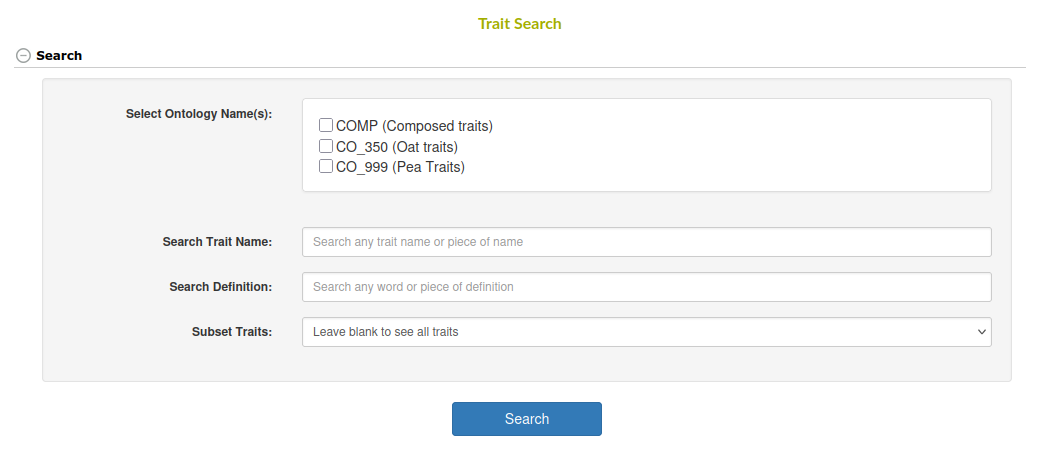Click the Trait Search page title
The width and height of the screenshot is (1040, 454).
click(520, 23)
